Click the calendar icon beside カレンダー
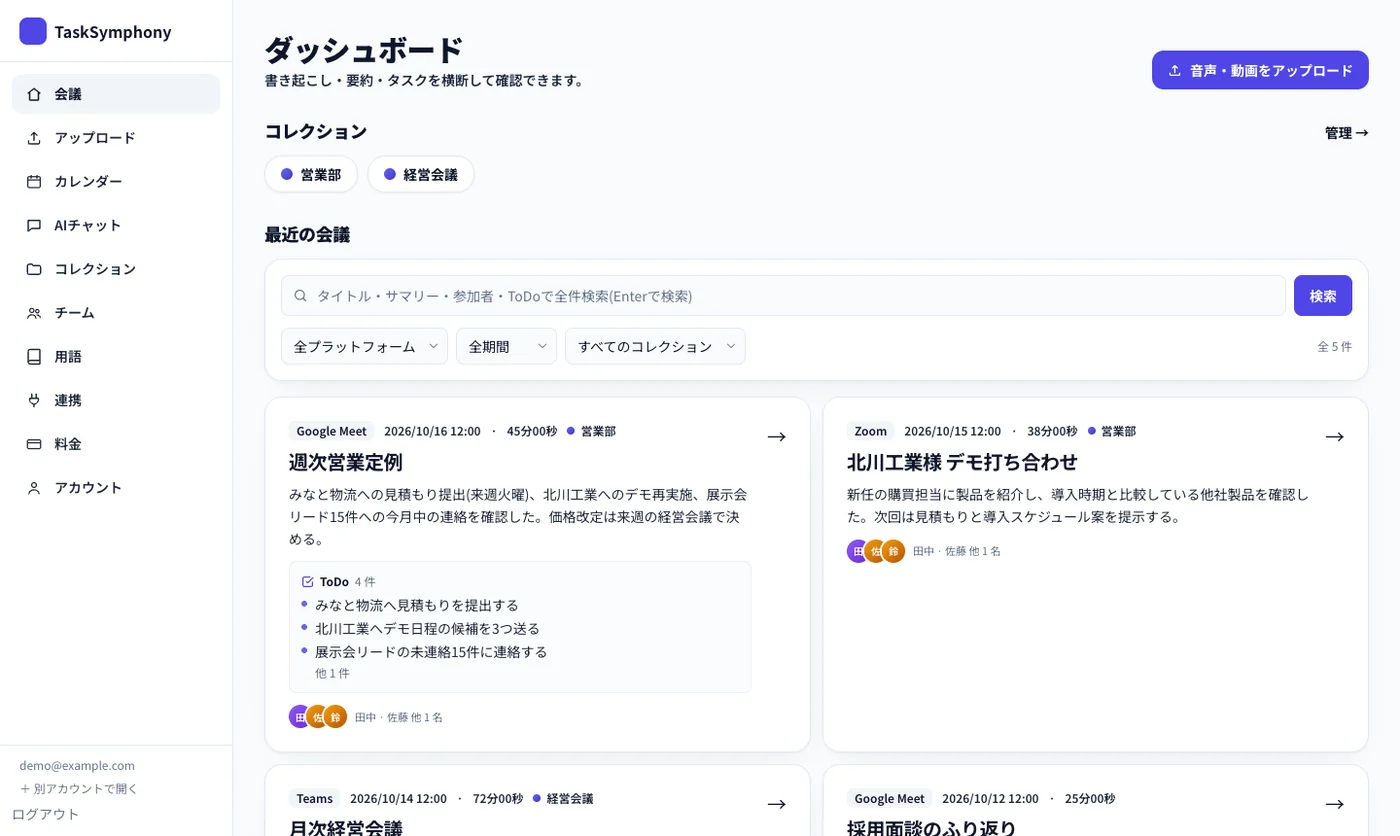 [34, 181]
